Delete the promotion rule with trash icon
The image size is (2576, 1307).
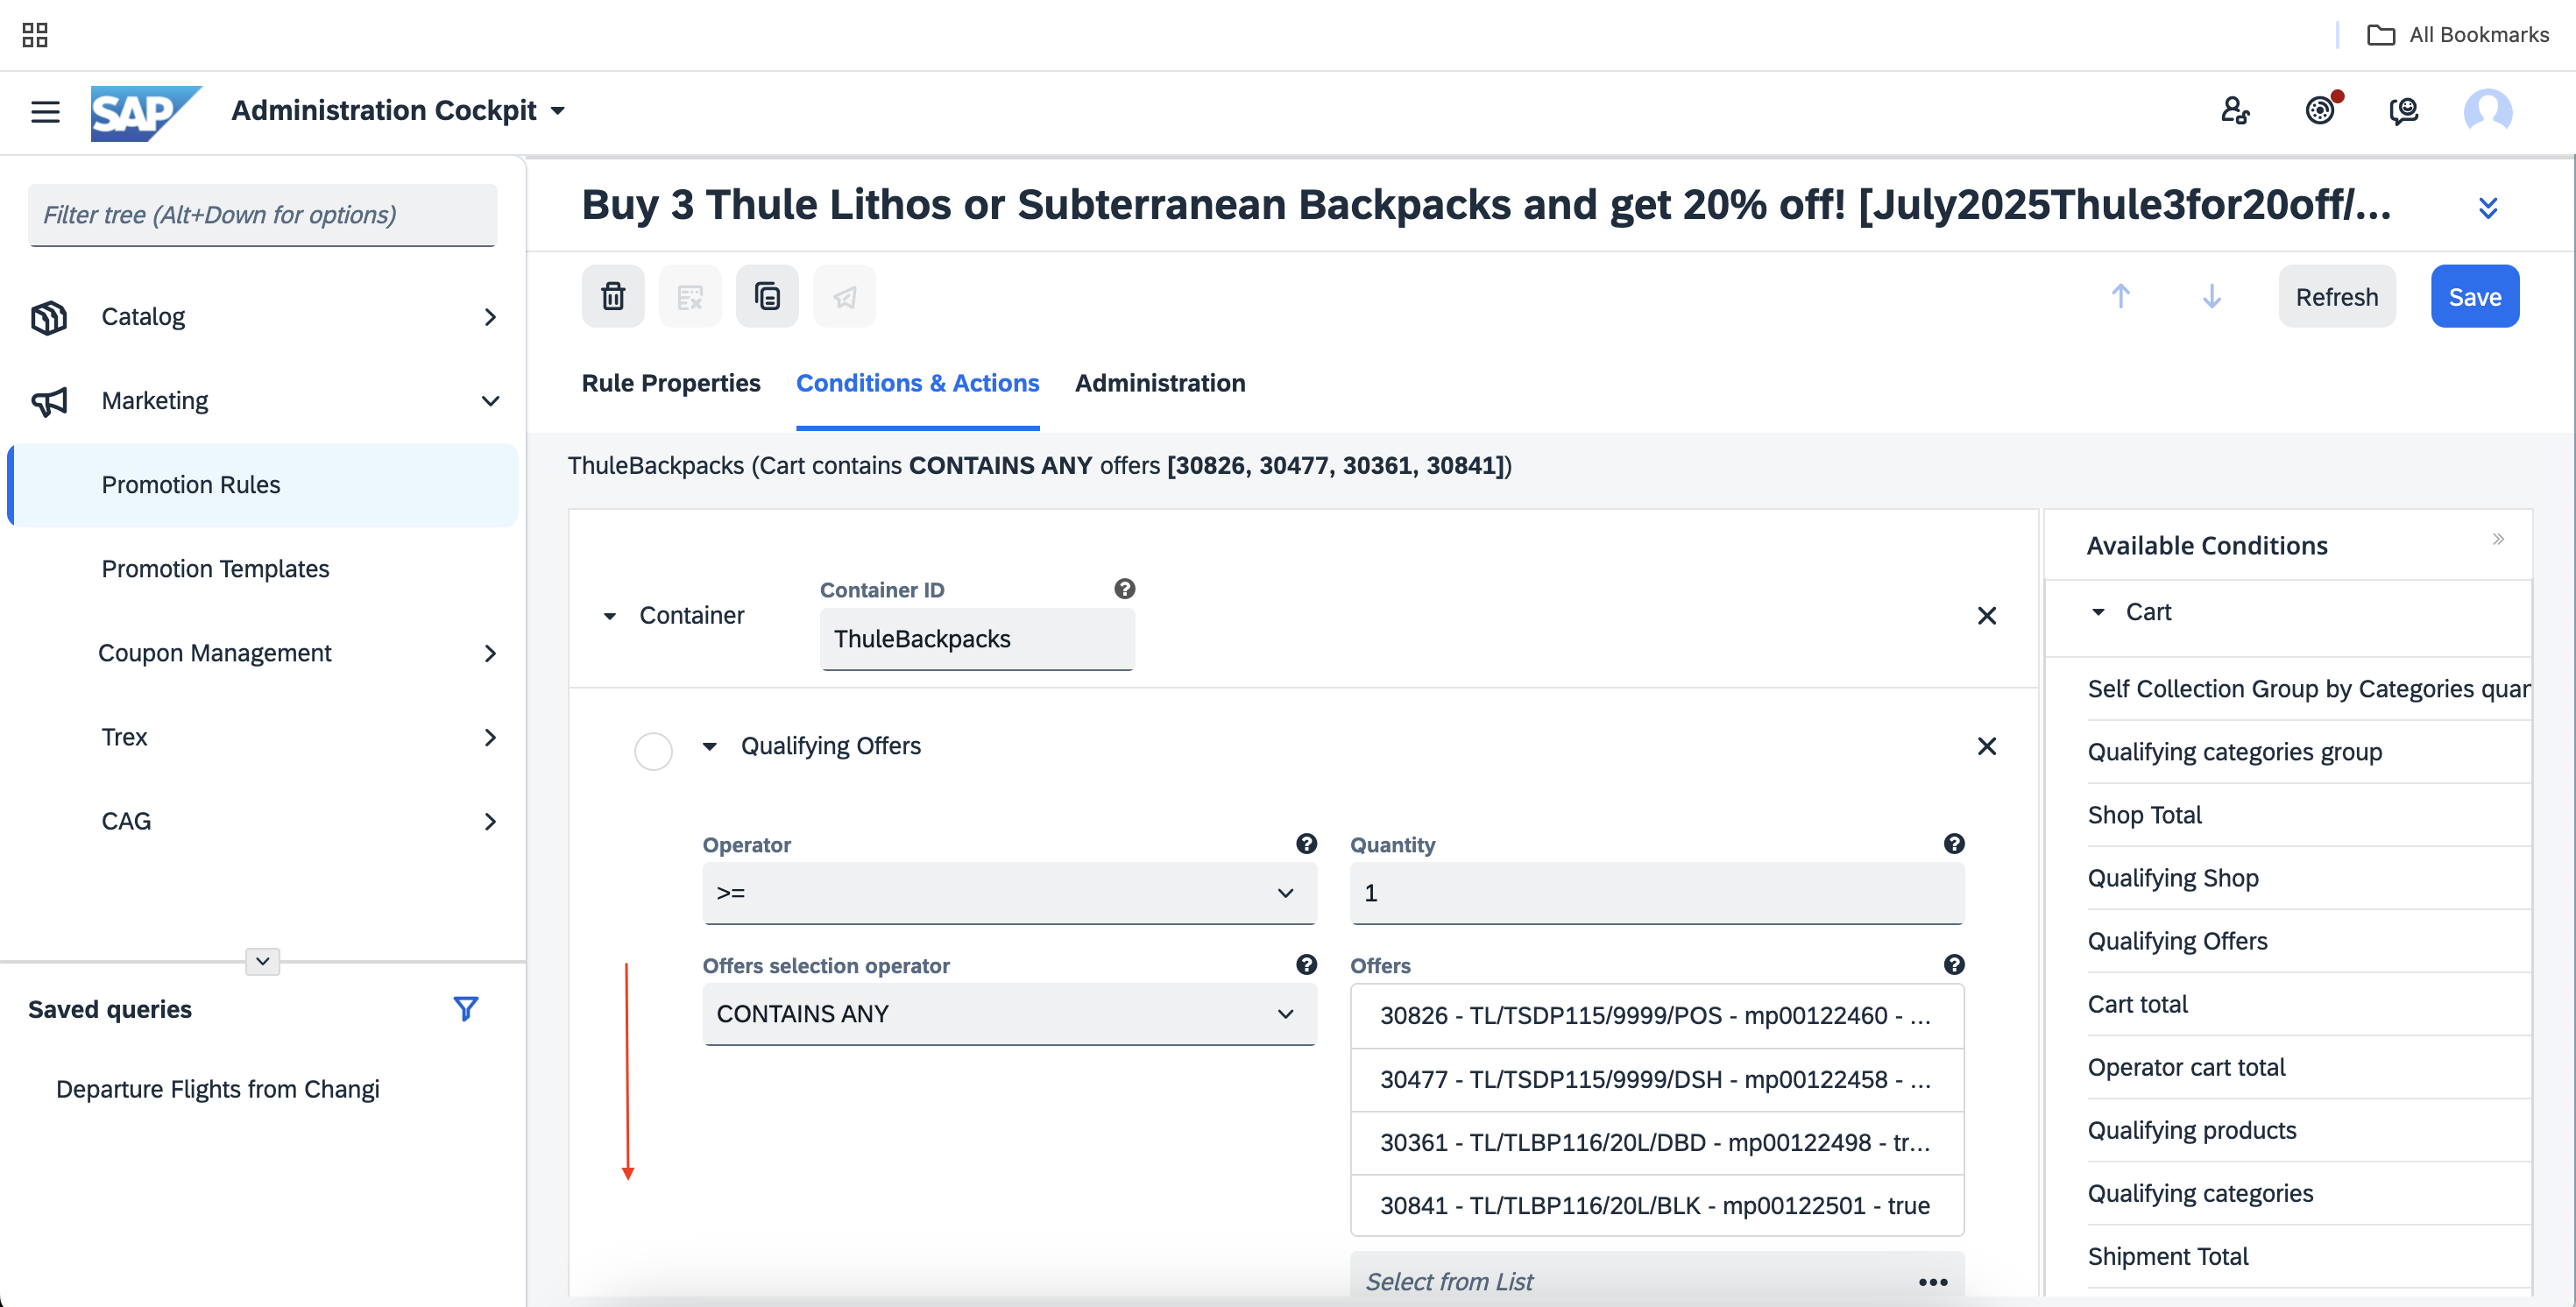(613, 296)
